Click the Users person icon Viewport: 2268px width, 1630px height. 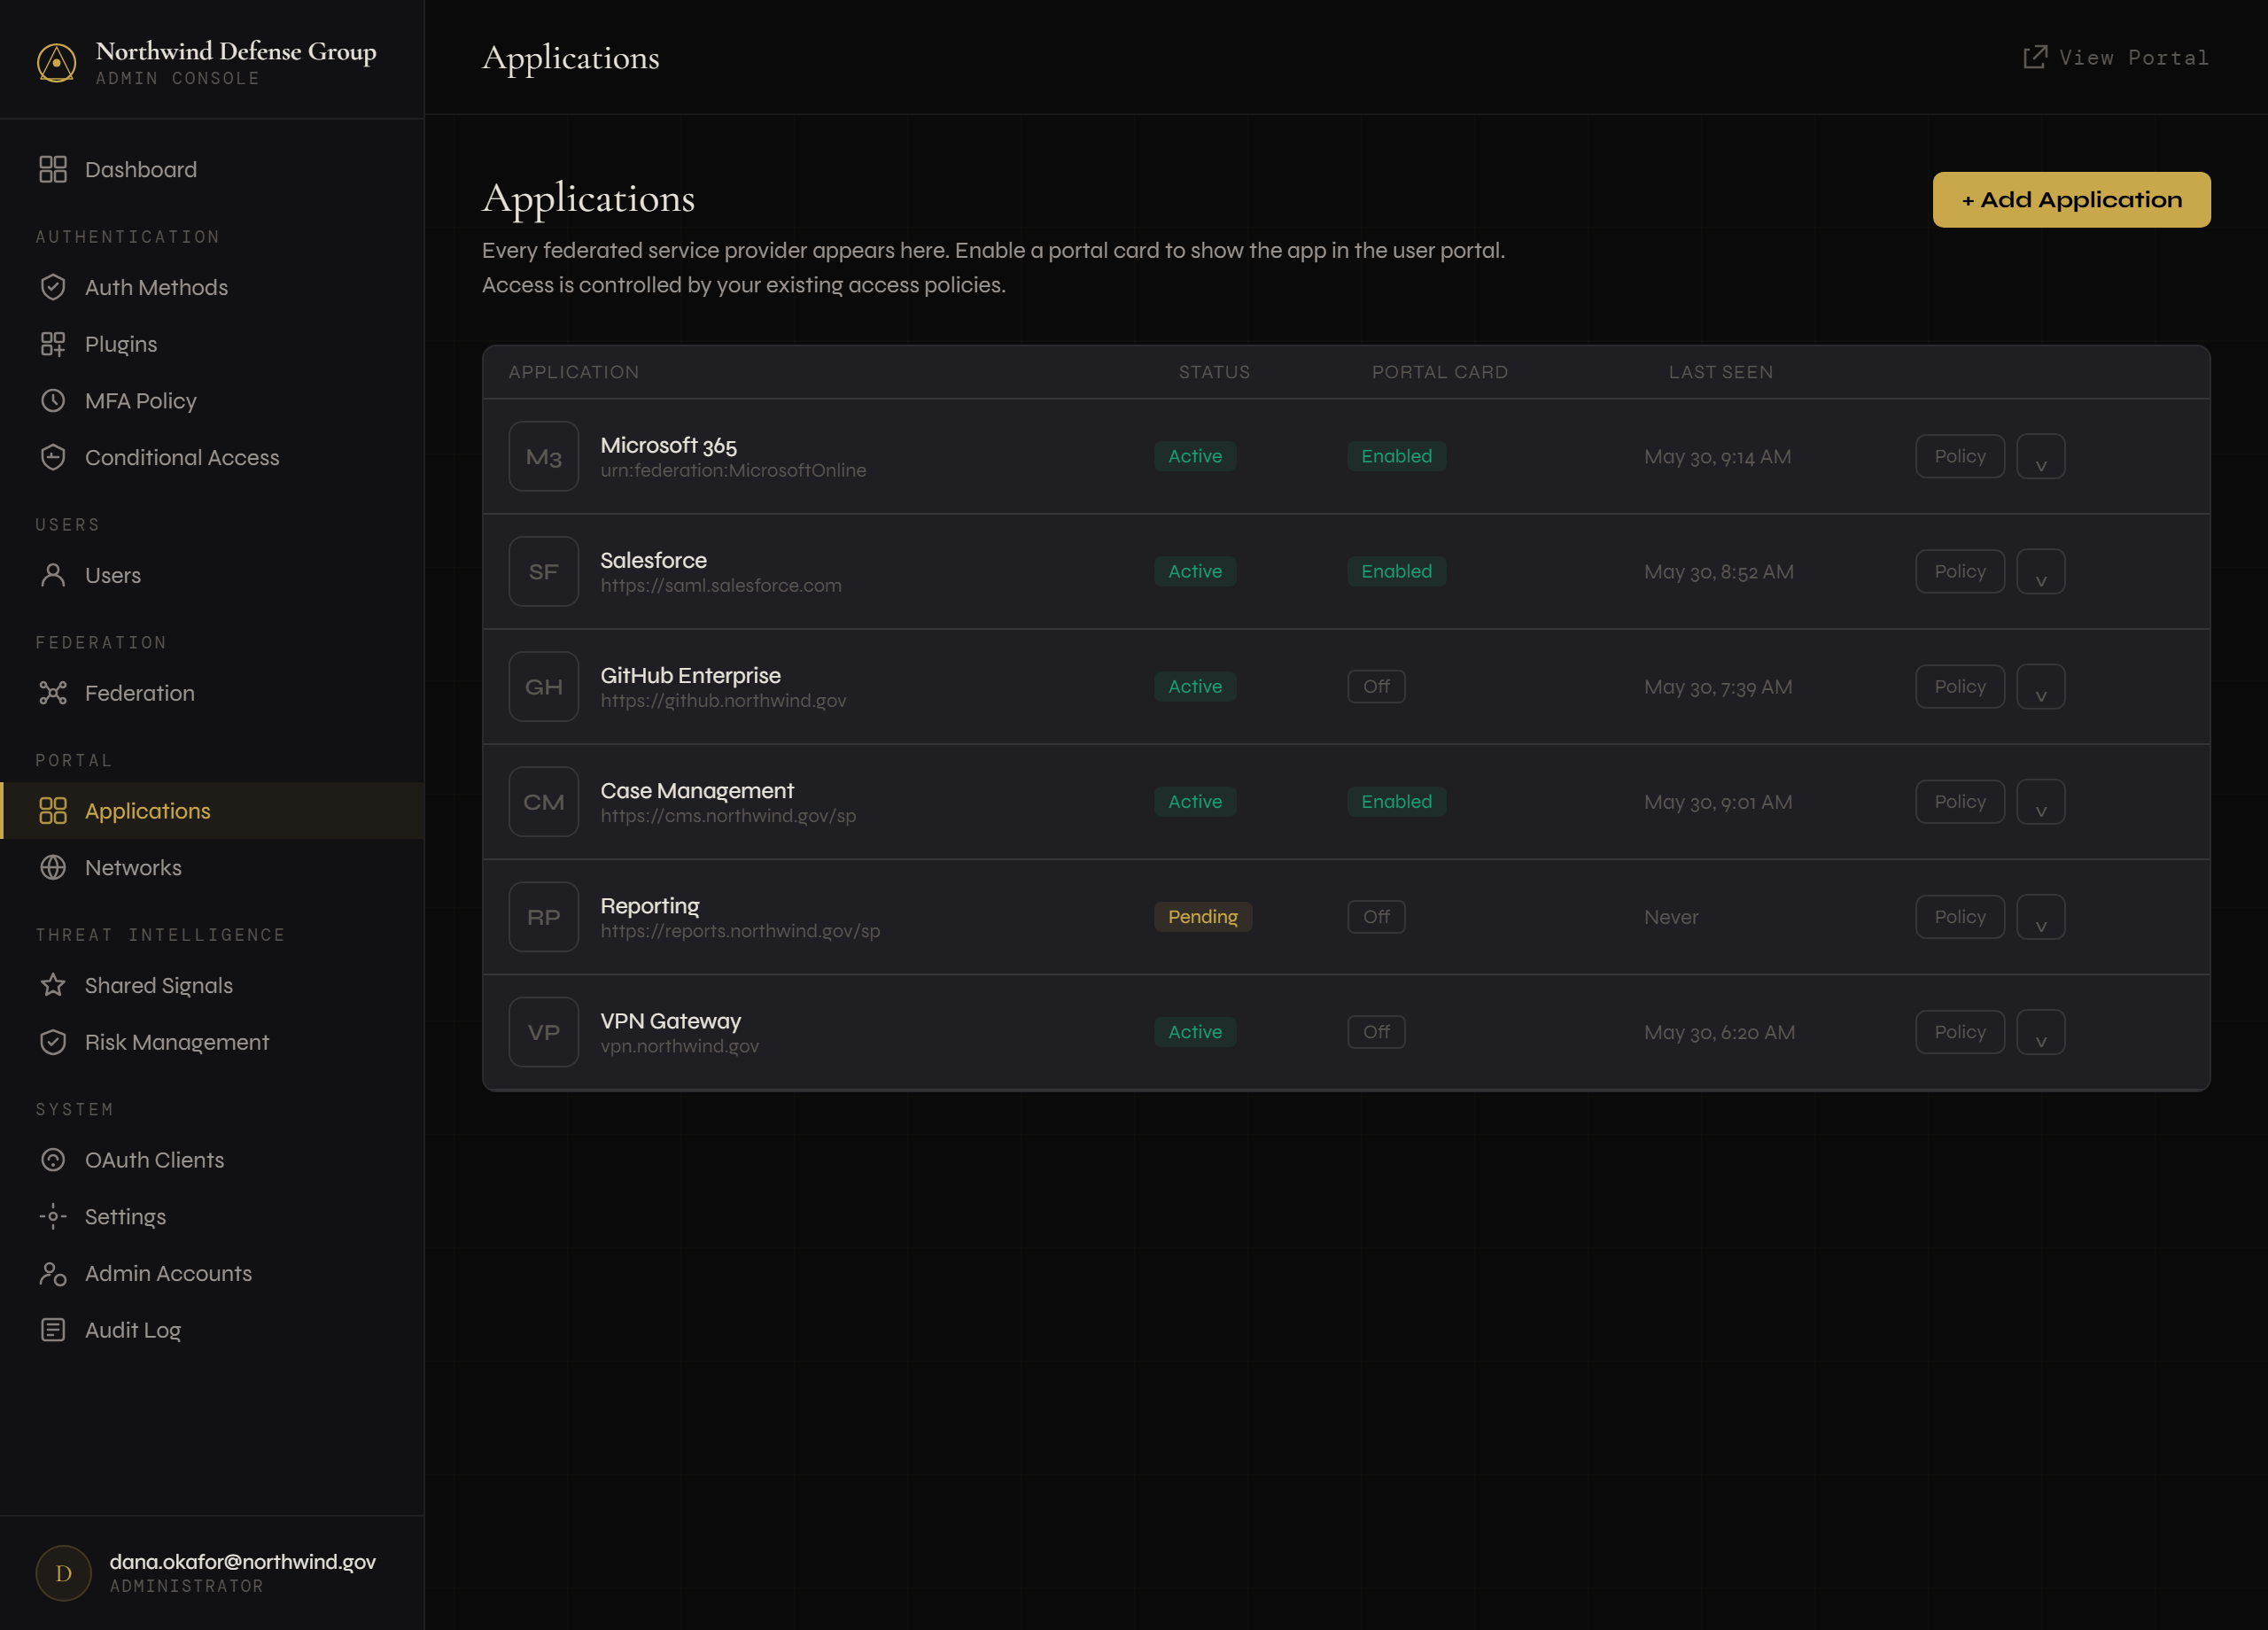click(x=53, y=575)
